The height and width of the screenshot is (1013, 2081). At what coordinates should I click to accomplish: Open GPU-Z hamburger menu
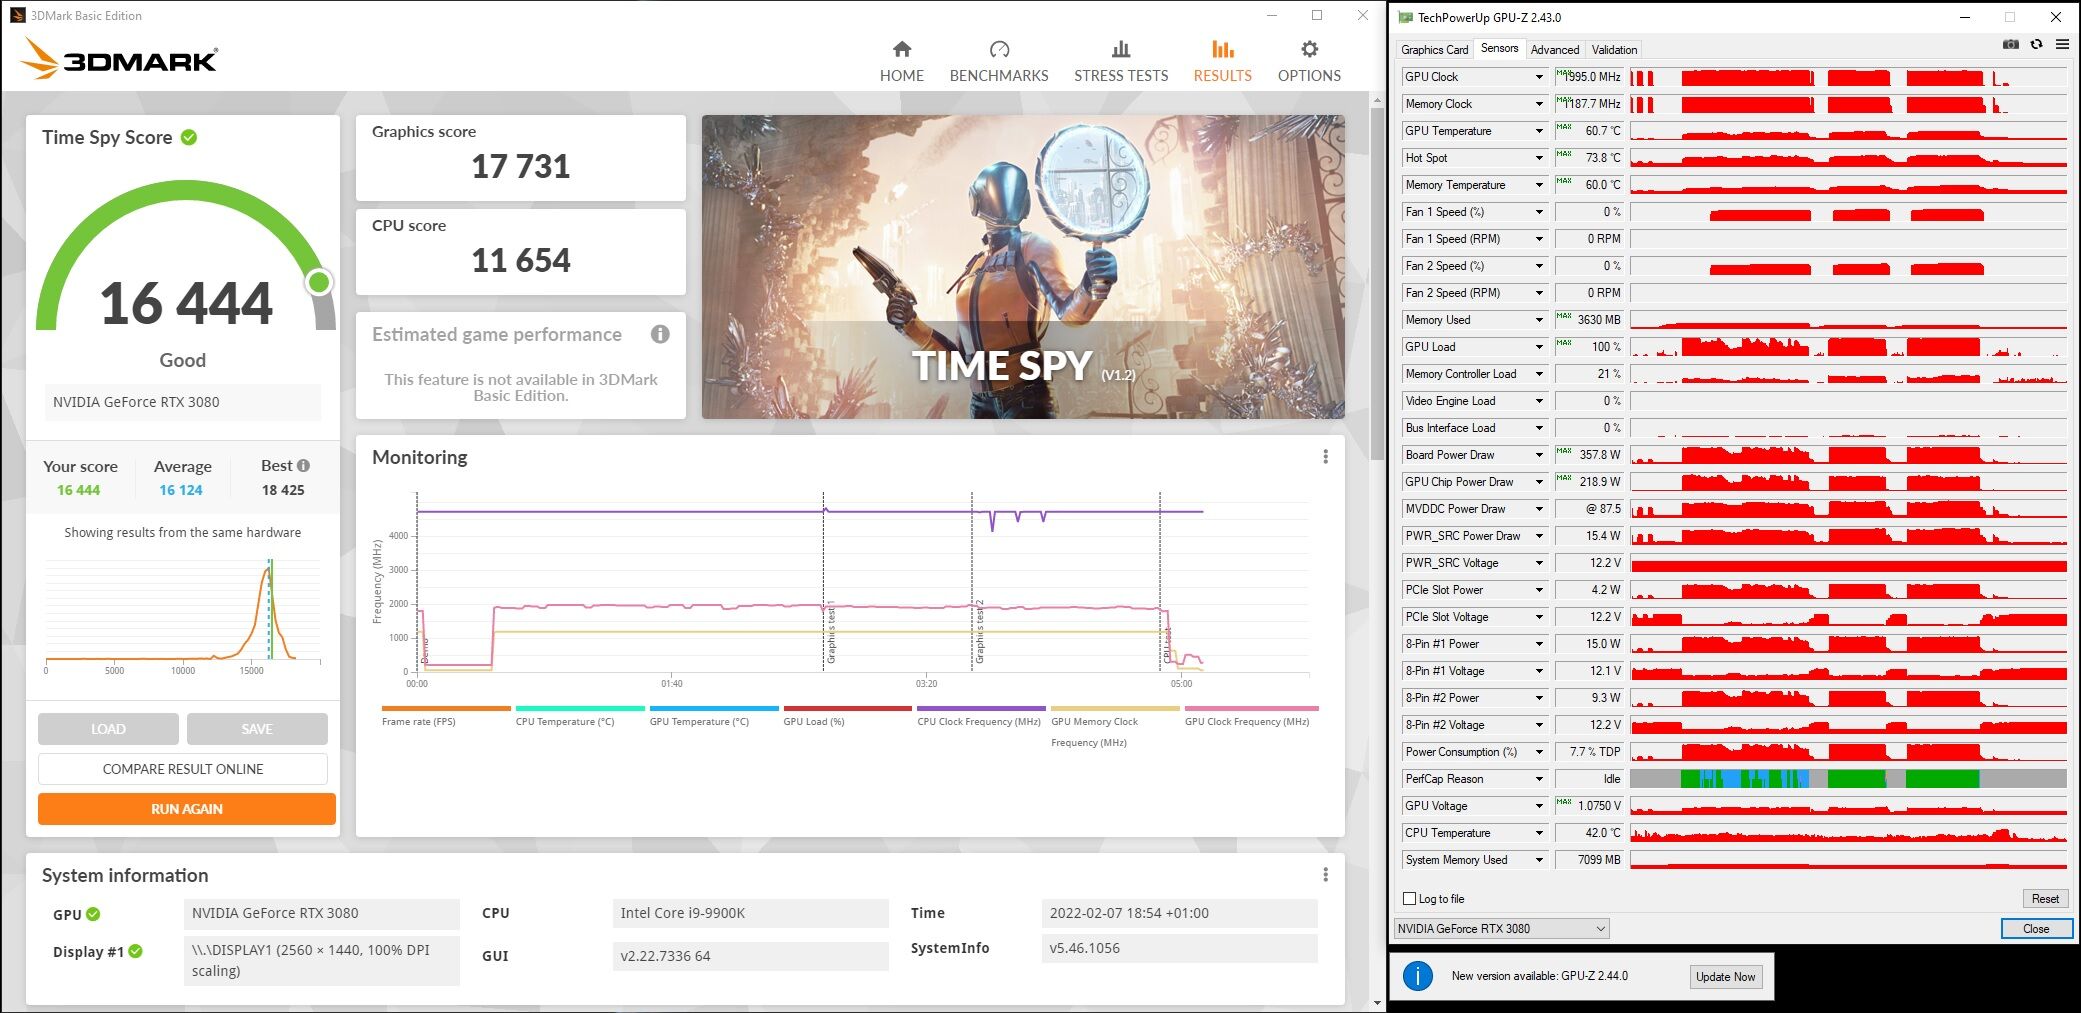click(2062, 45)
